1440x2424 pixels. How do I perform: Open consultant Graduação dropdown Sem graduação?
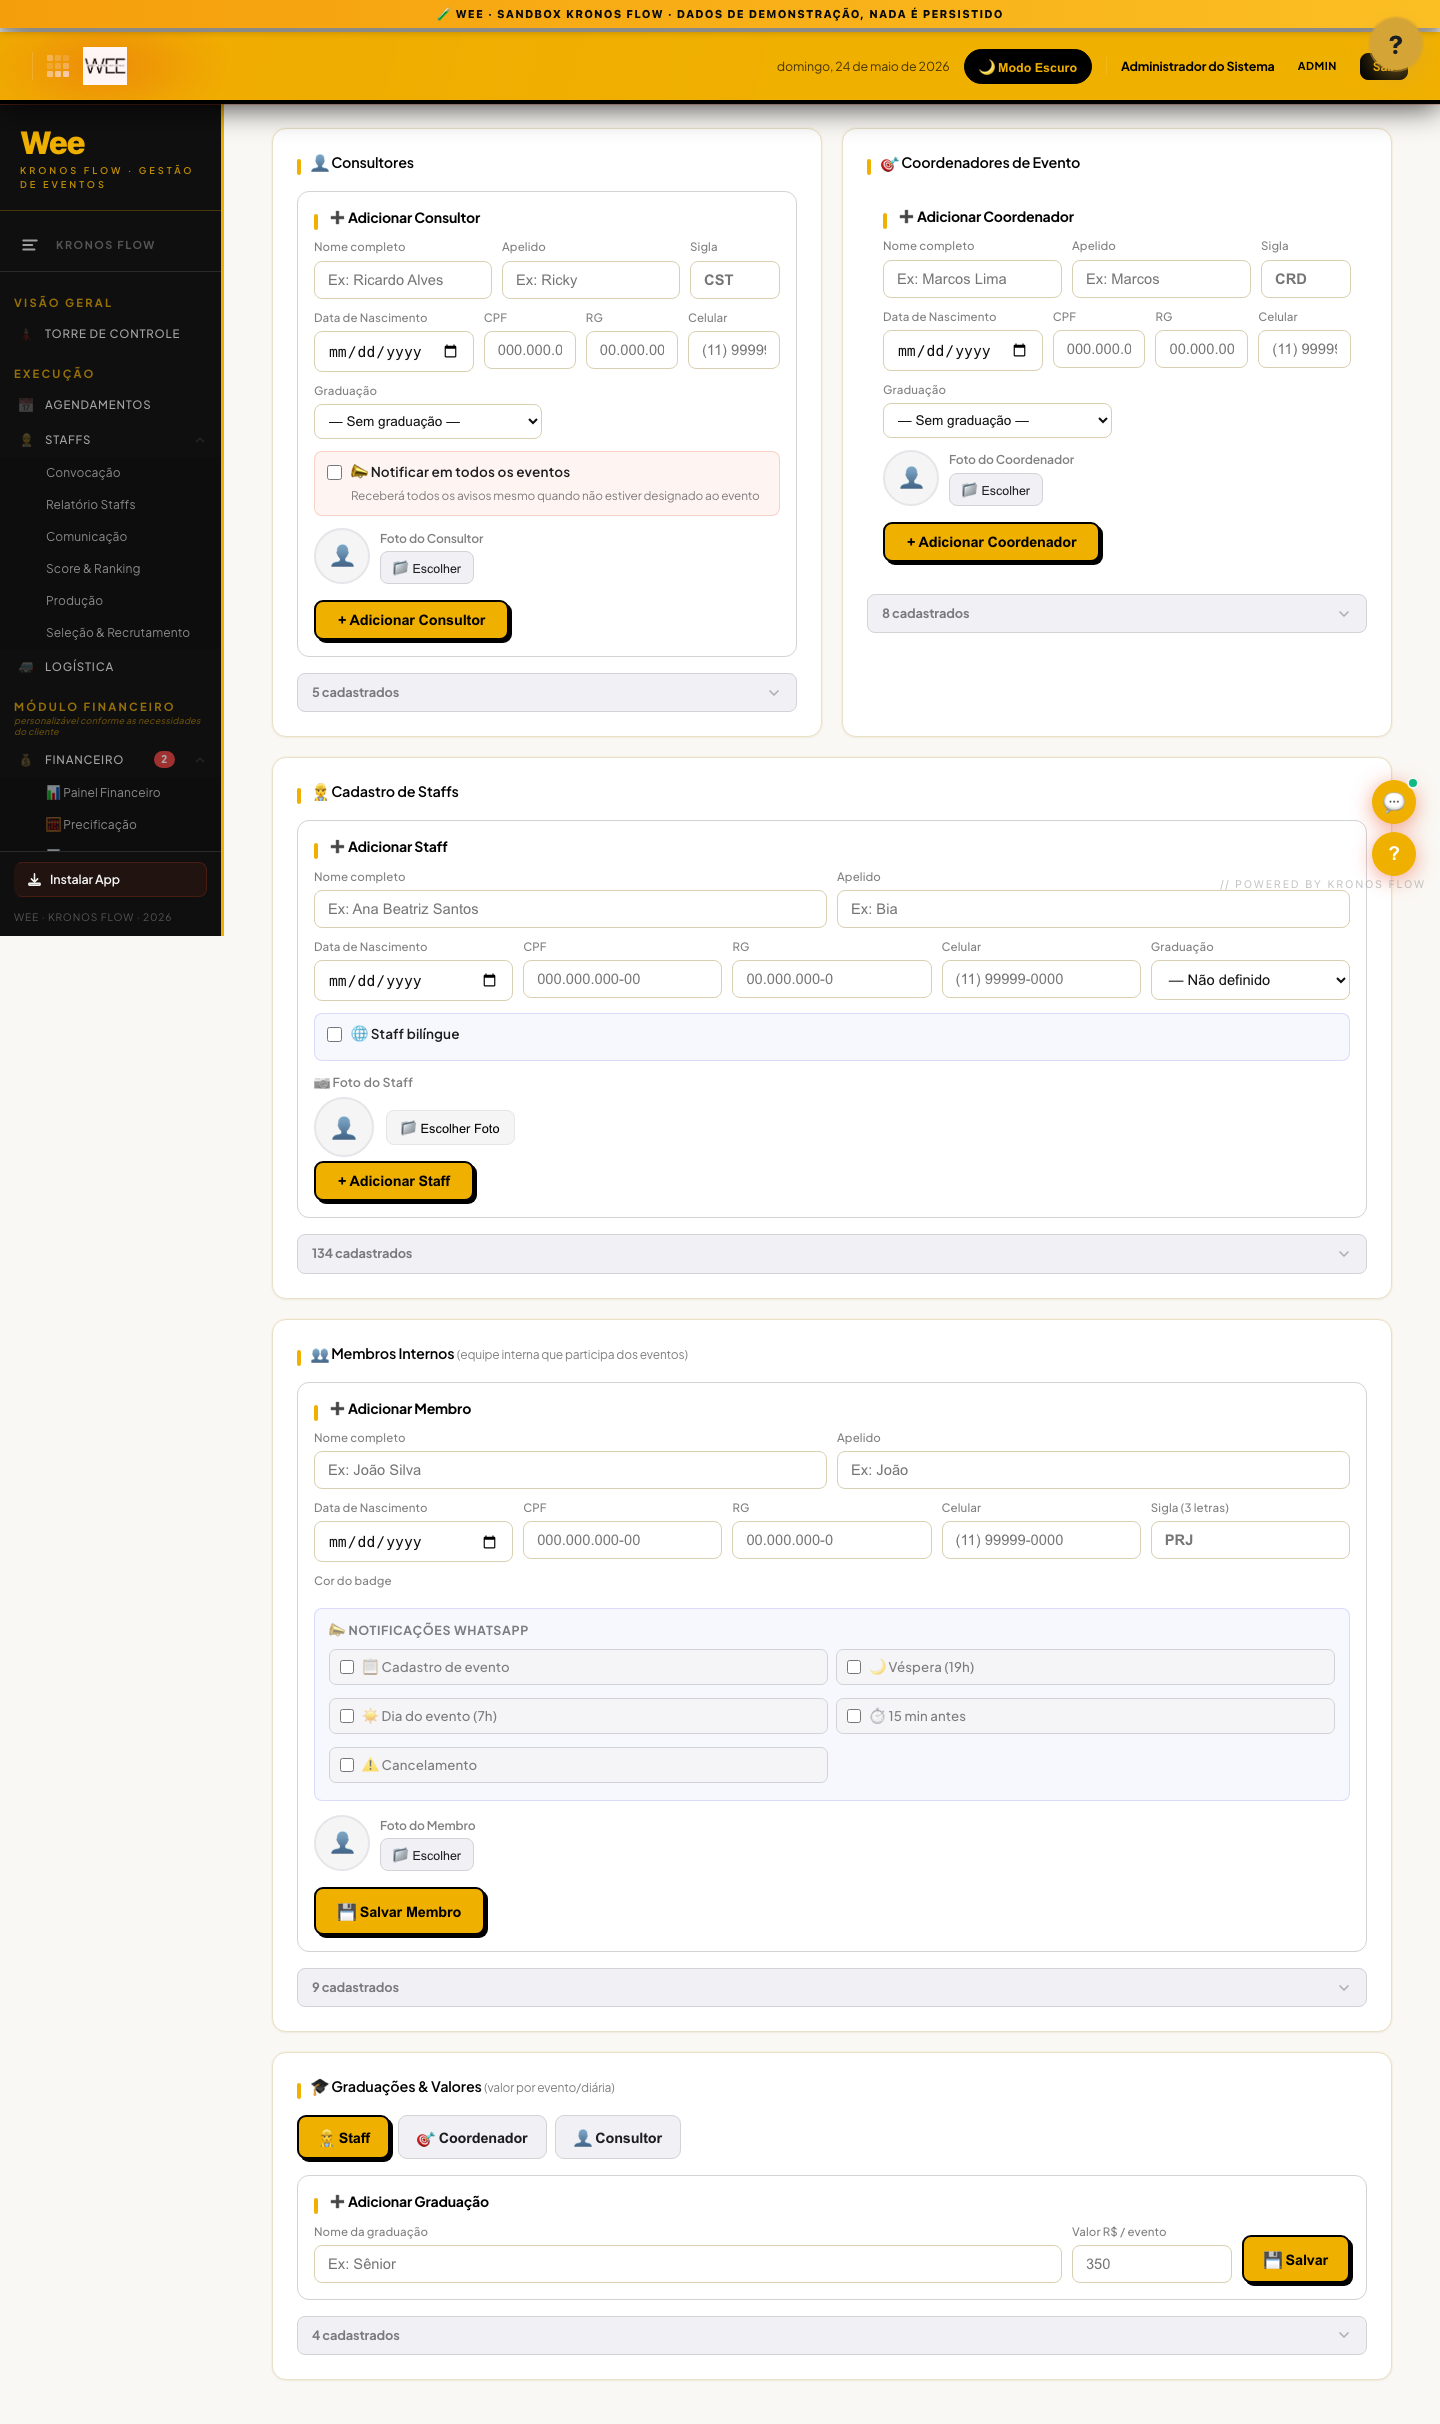(428, 421)
